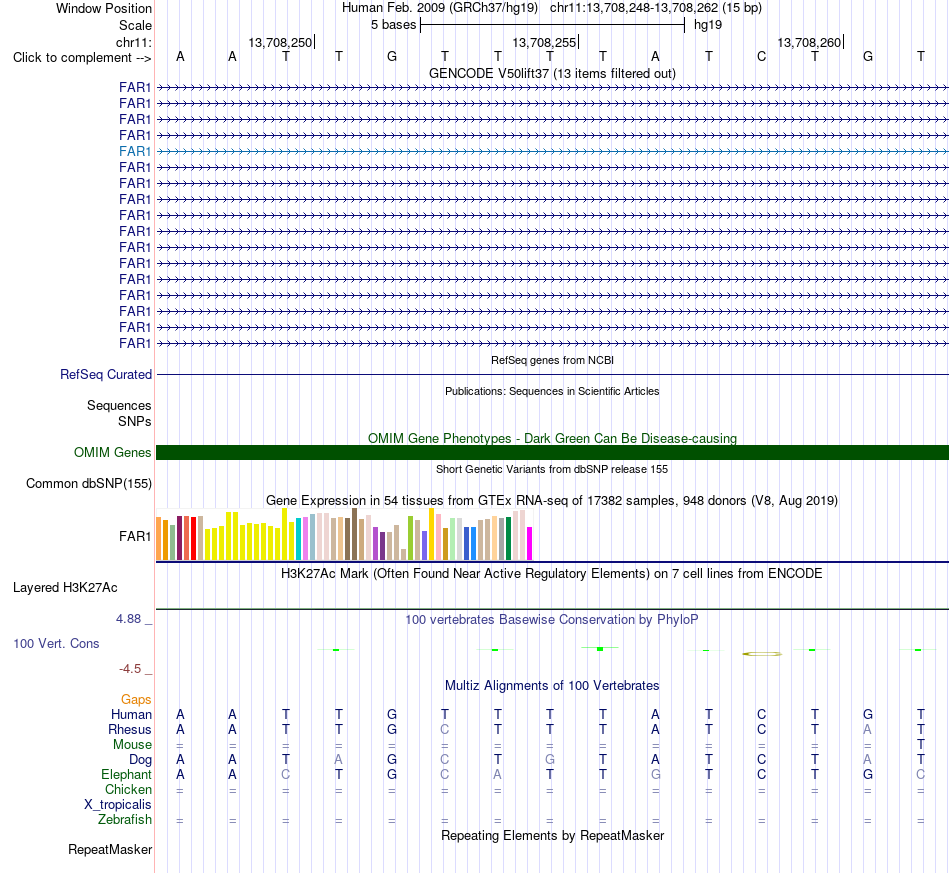This screenshot has height=873, width=950.
Task: Click the C base in the Human alignment row
Action: 762,714
